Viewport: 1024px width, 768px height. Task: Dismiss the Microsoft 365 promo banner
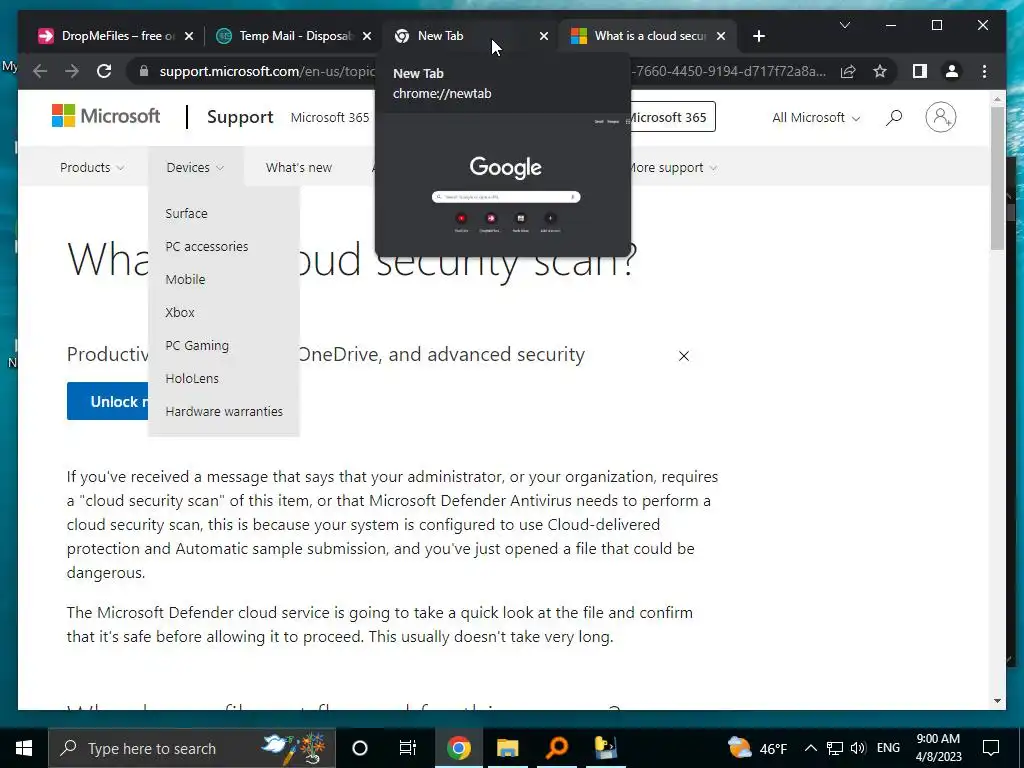[683, 356]
